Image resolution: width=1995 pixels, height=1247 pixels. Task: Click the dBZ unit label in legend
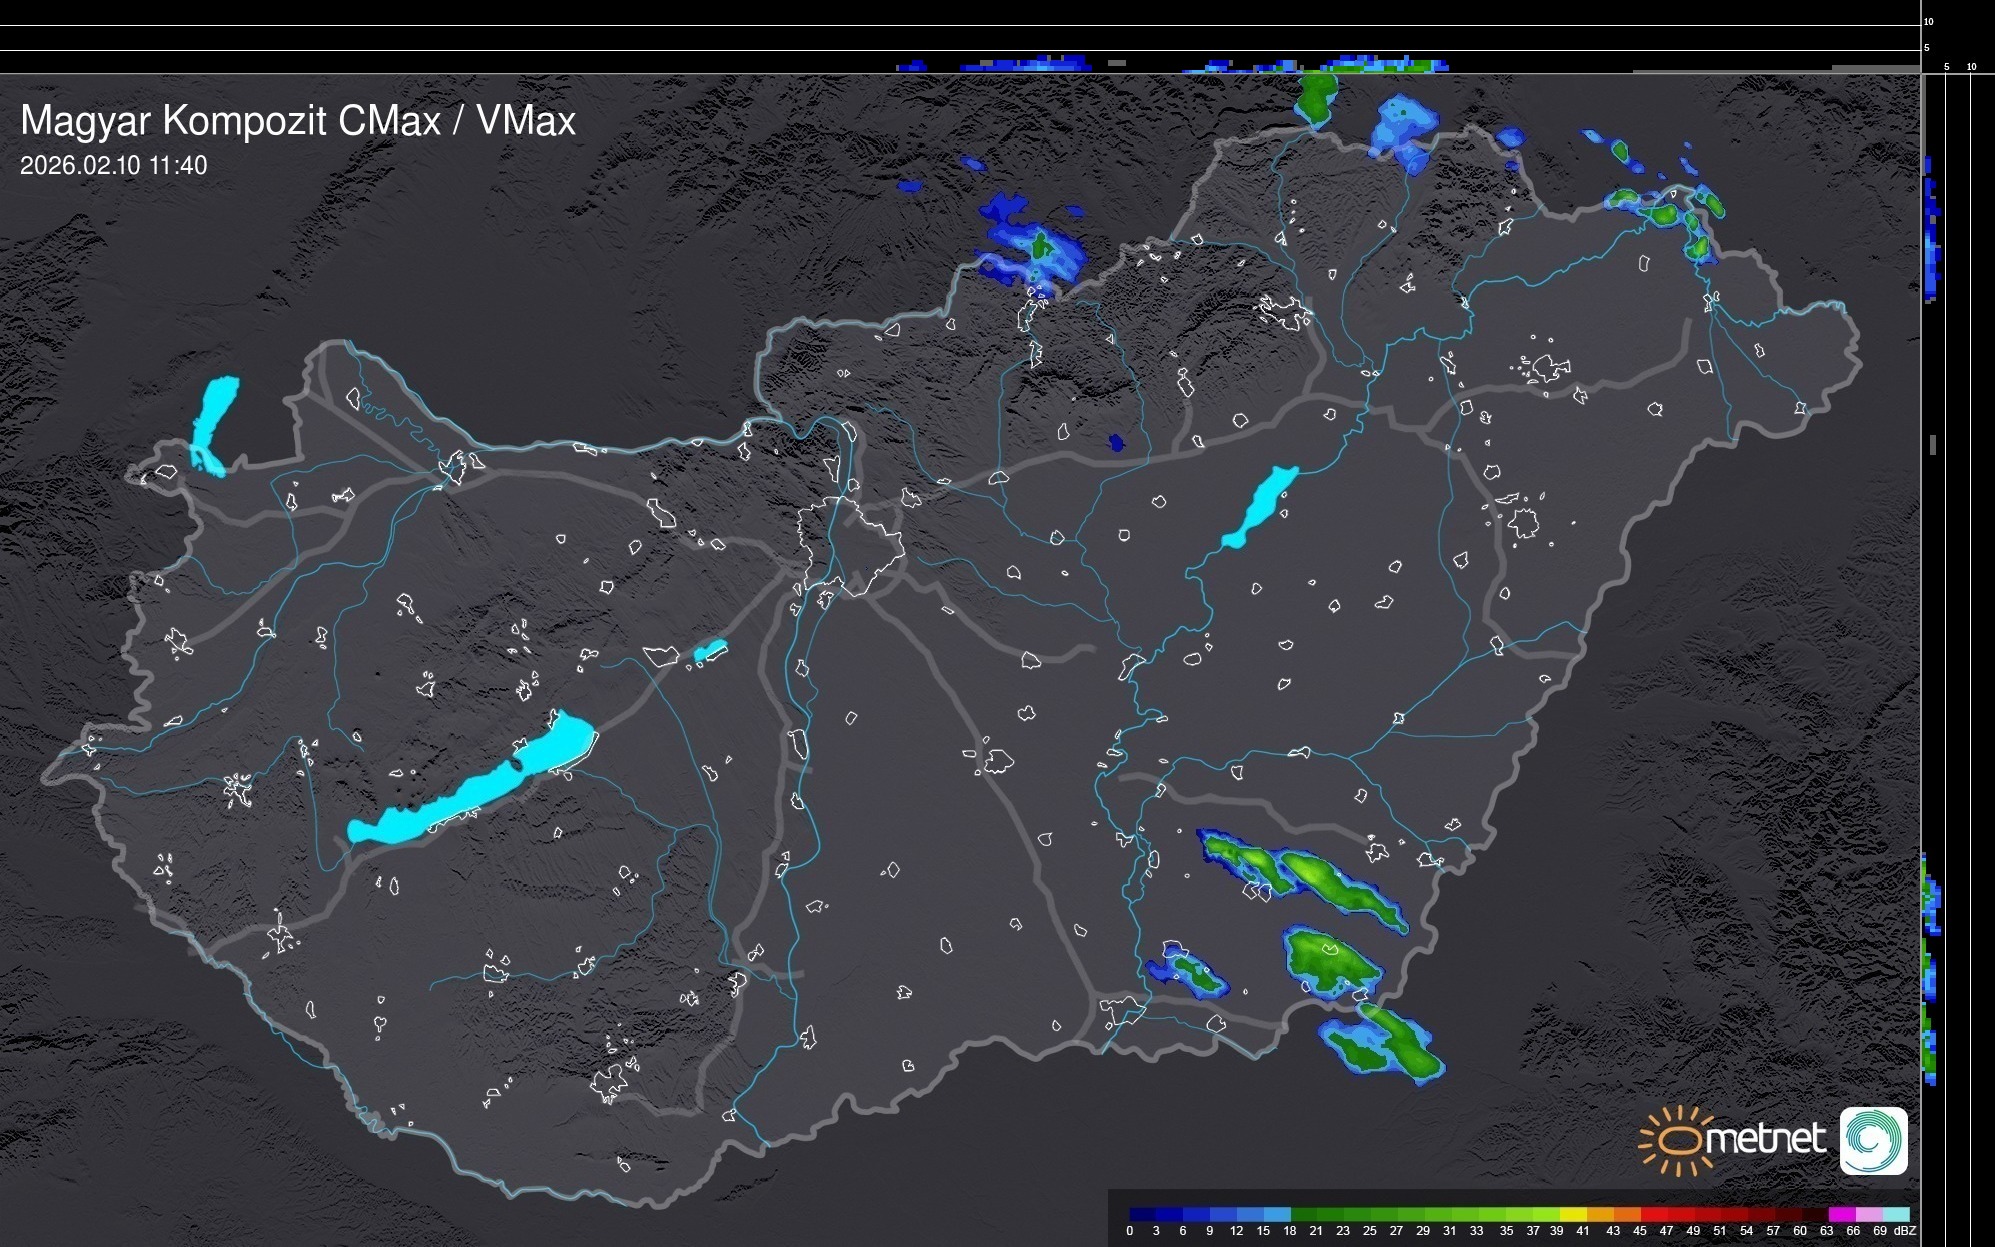(1905, 1231)
